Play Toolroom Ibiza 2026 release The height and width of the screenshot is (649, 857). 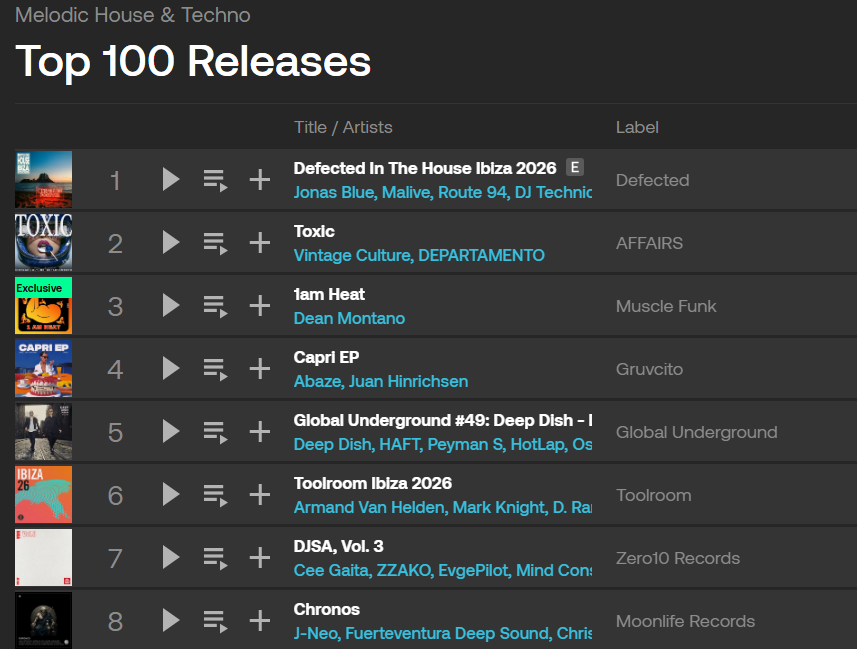point(171,494)
